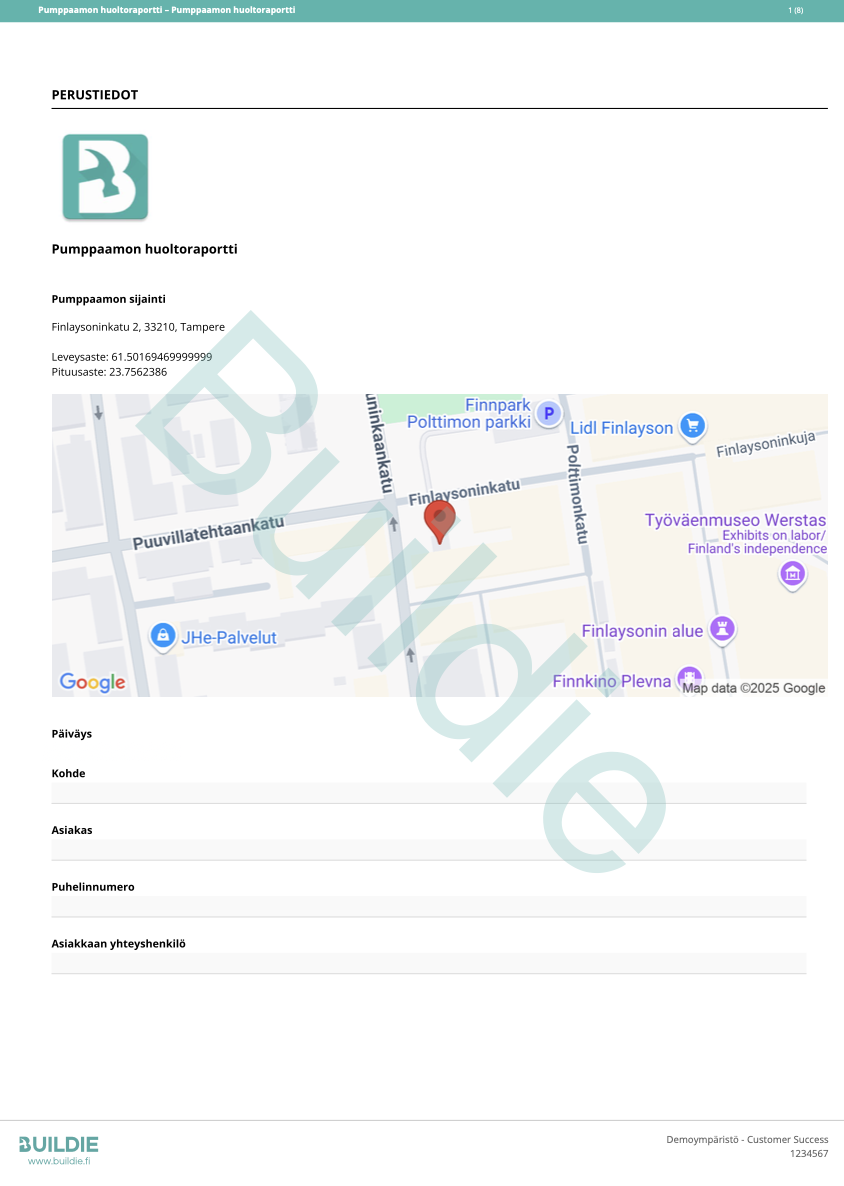Click the Puhelinnumero input field
Image resolution: width=844 pixels, height=1186 pixels.
428,907
